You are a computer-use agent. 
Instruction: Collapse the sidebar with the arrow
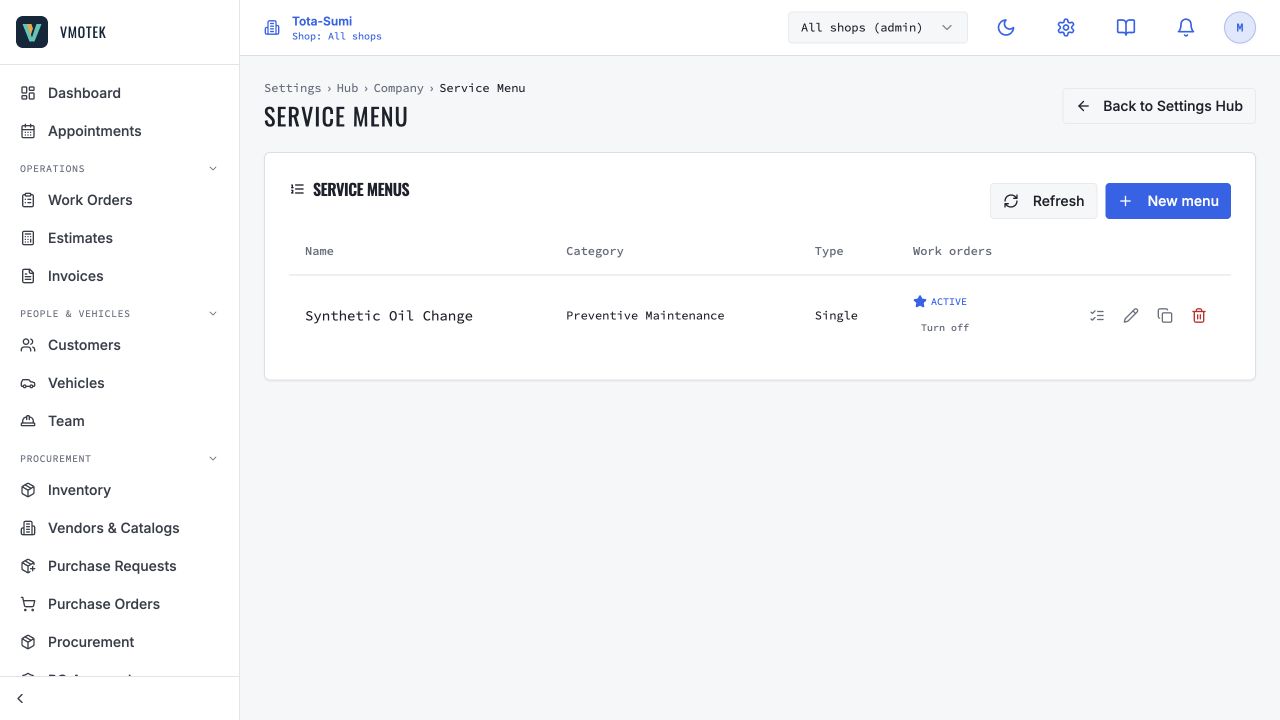coord(20,699)
